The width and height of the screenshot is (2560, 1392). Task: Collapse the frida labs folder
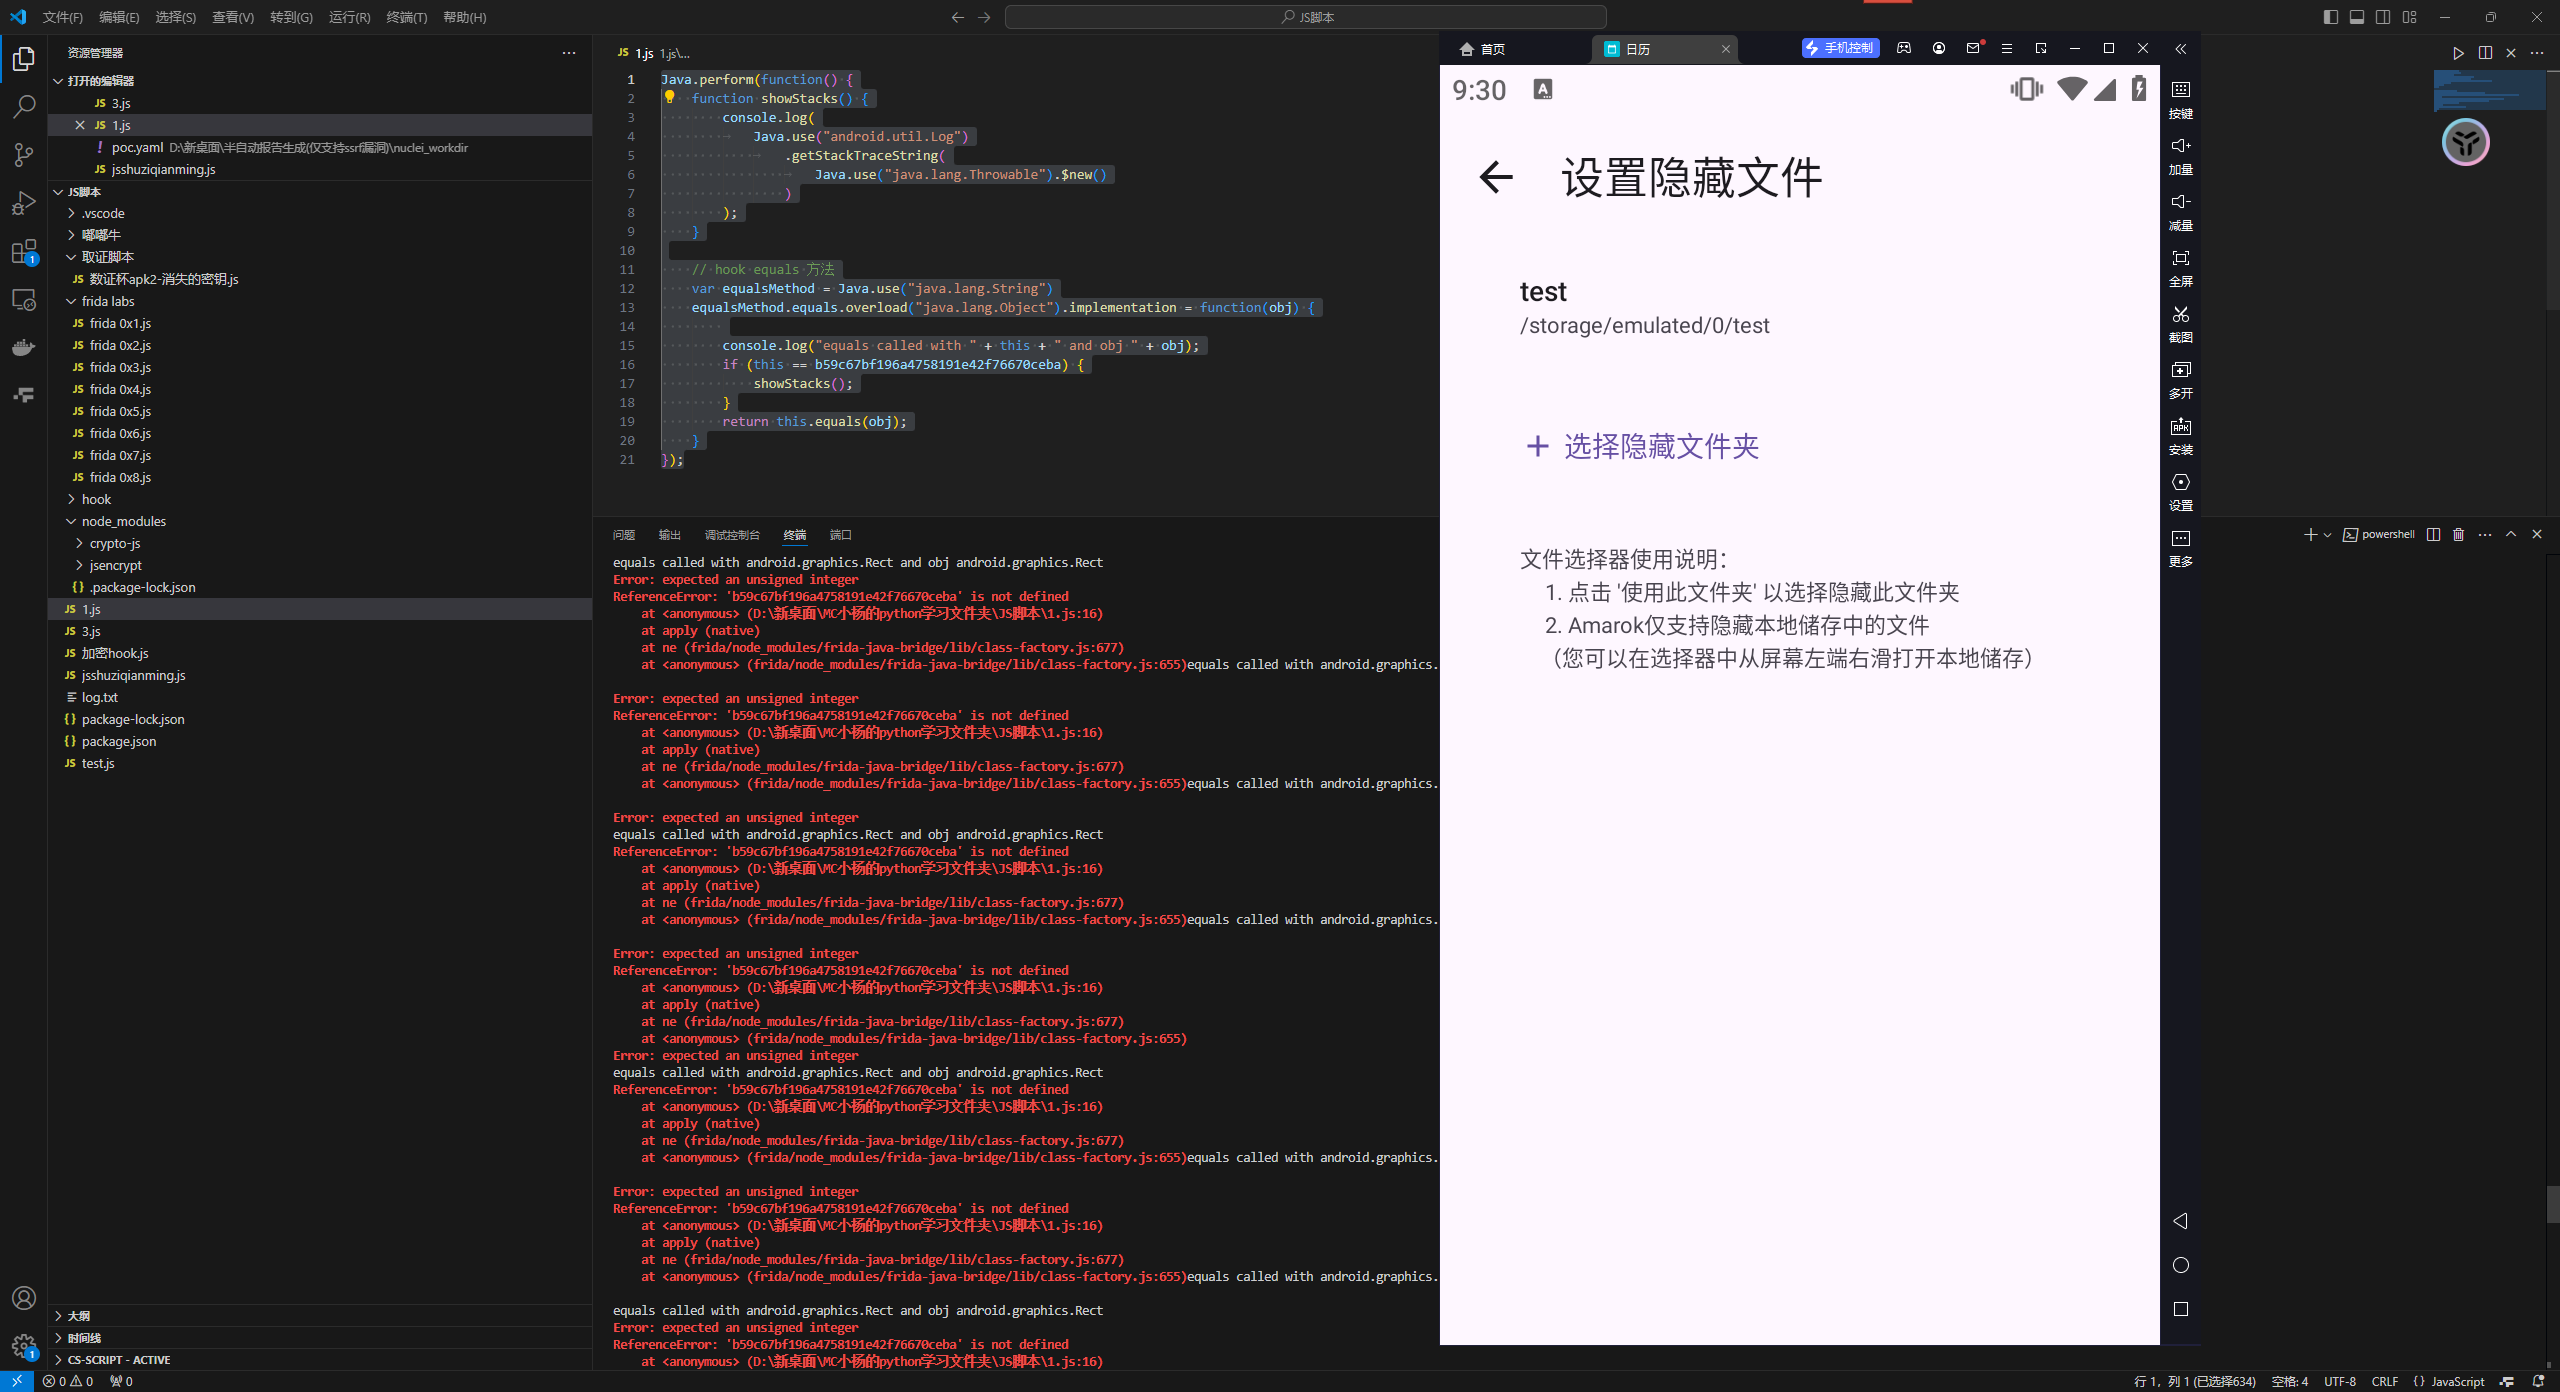(108, 301)
